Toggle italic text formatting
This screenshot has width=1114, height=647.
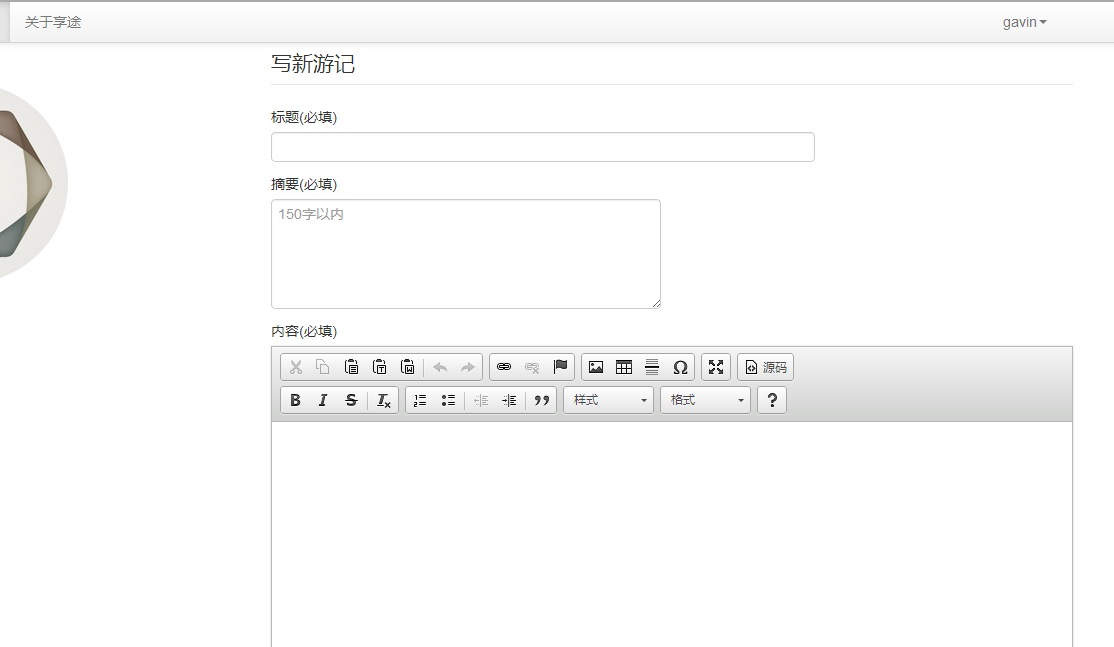coord(323,400)
